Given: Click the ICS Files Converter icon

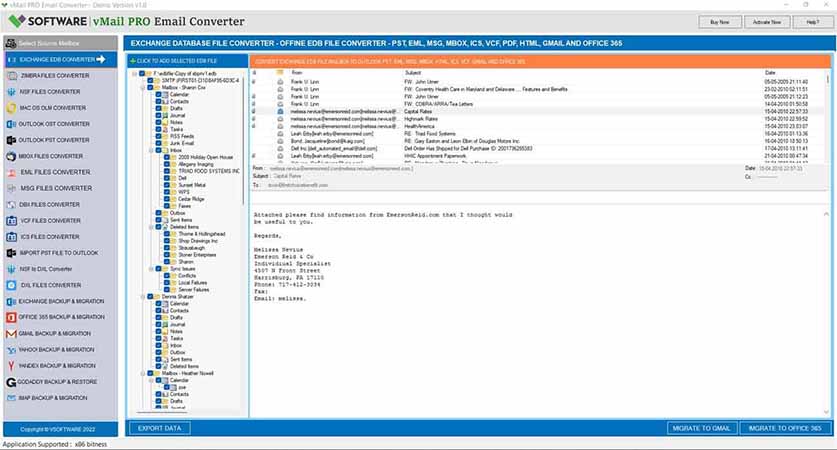Looking at the screenshot, I should click(x=12, y=236).
